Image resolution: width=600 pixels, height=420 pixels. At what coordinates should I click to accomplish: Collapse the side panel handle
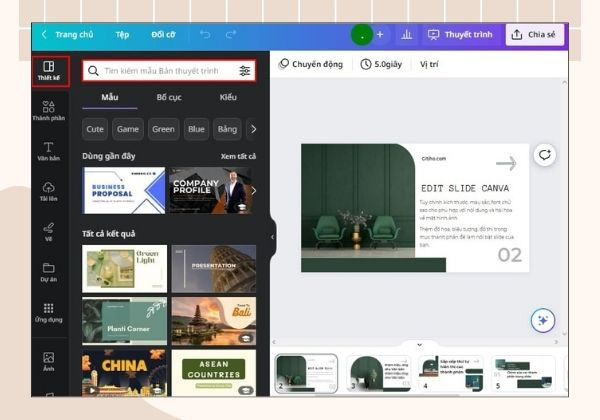(x=272, y=237)
